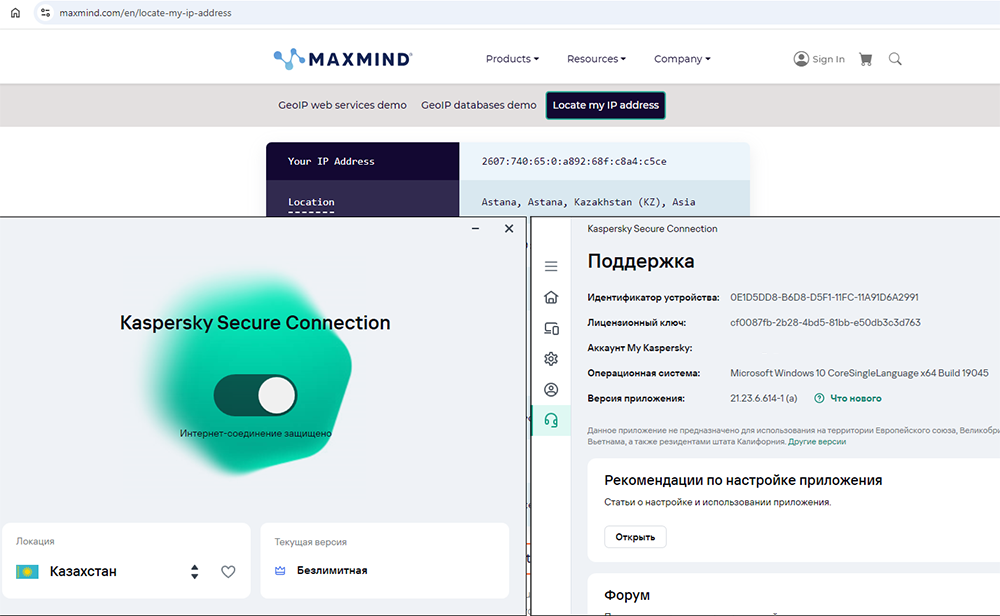1000x616 pixels.
Task: Click the operating system value text
Action: pos(859,373)
